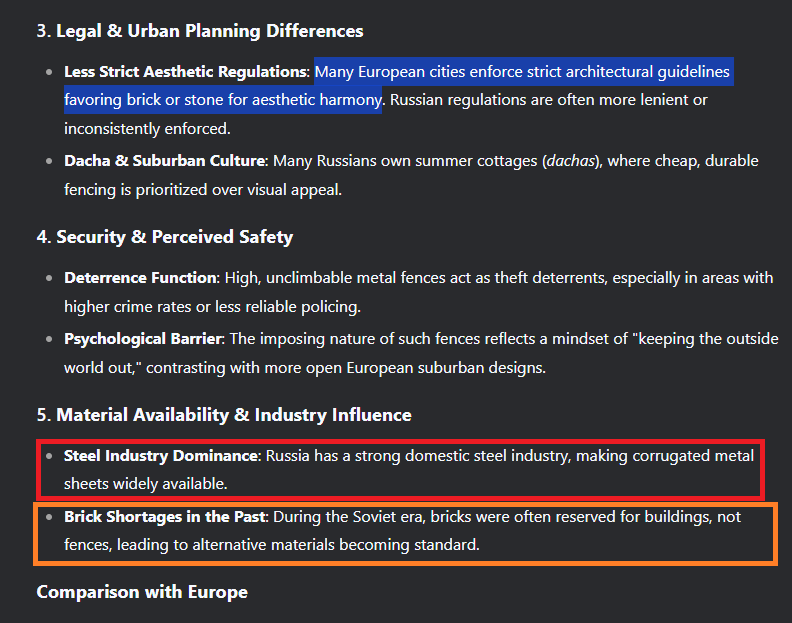
Task: Click the bold 'Deterrence Function' label
Action: [x=140, y=278]
